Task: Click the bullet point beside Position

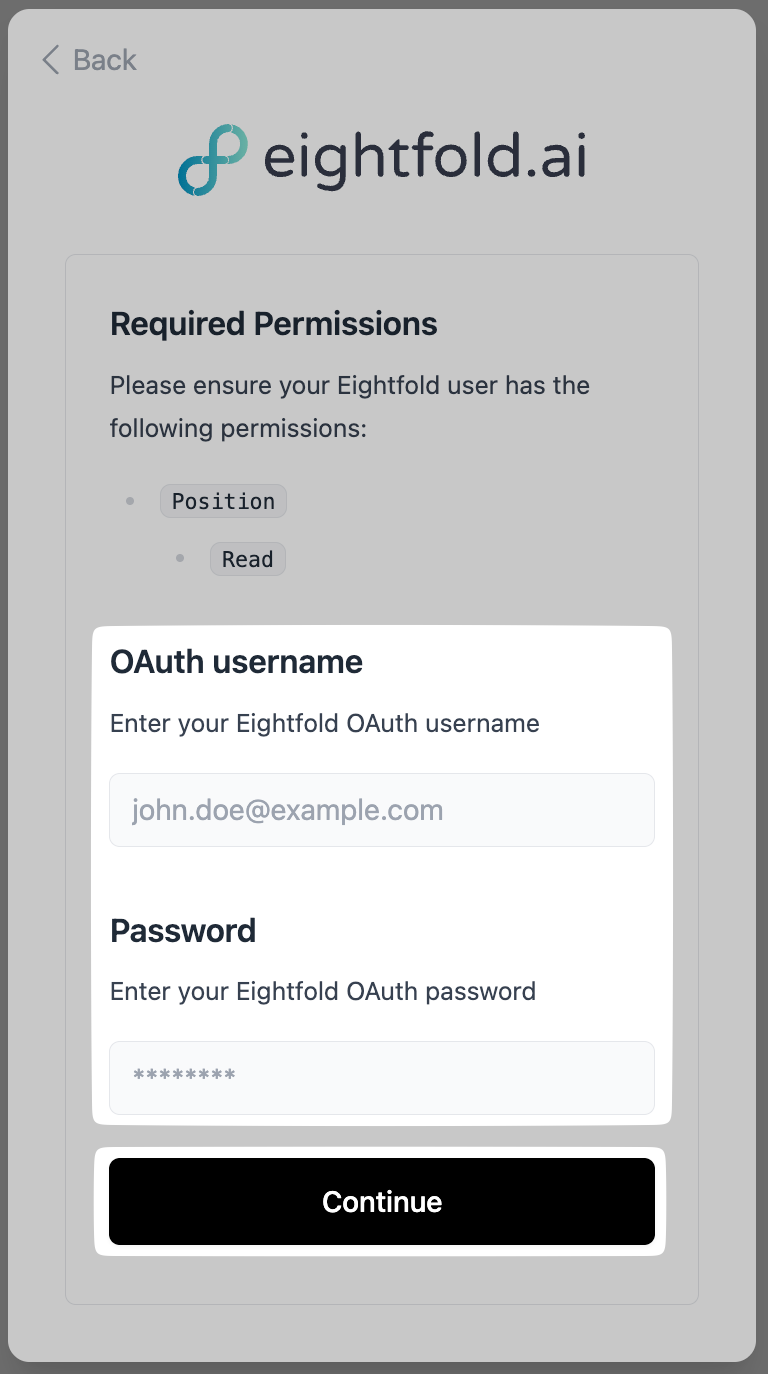Action: pyautogui.click(x=130, y=501)
